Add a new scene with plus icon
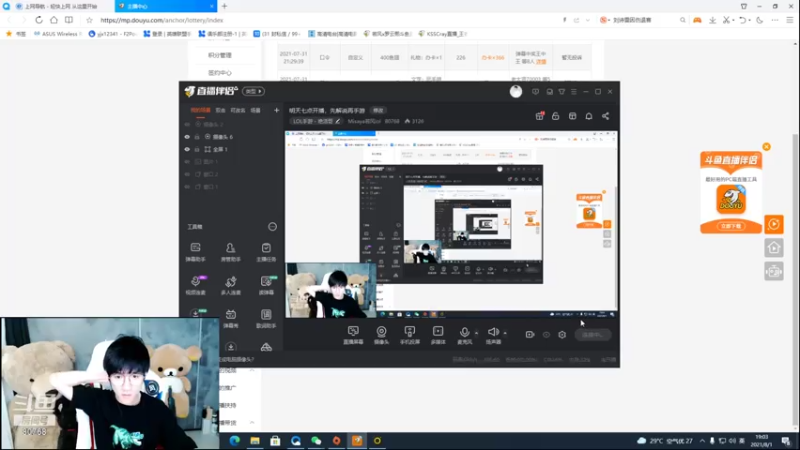 click(277, 110)
